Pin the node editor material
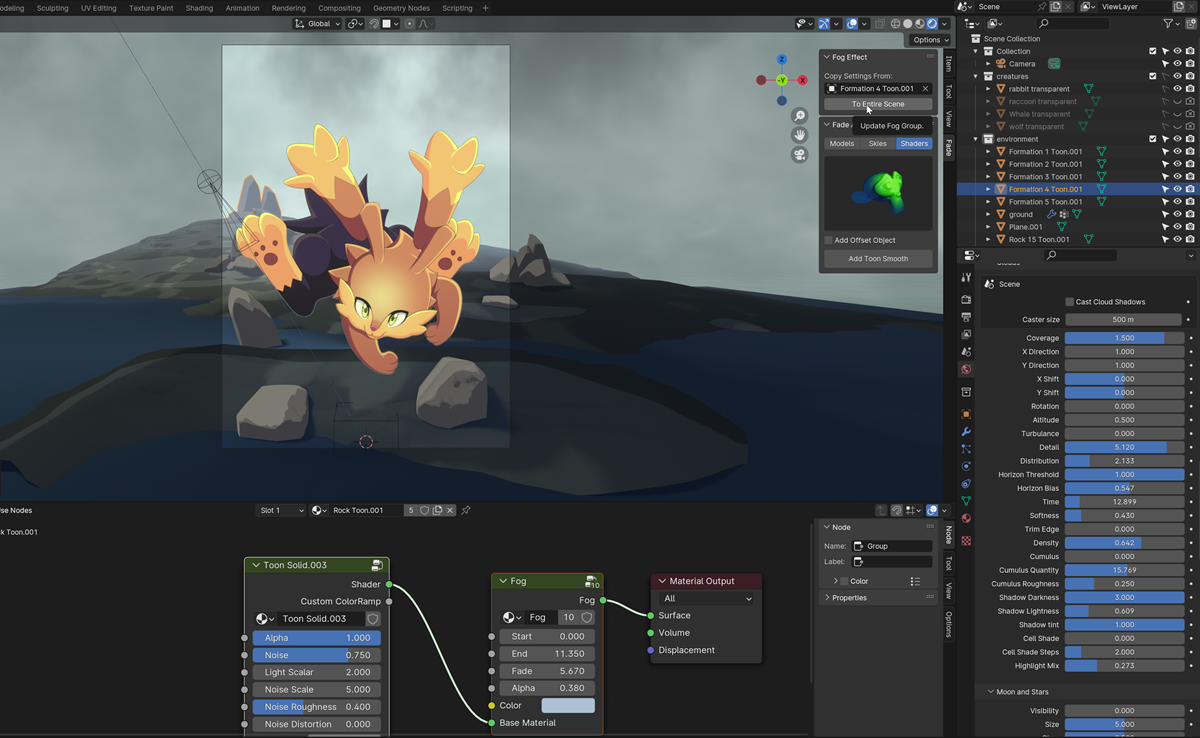Screen dimensions: 1200x738 point(466,510)
